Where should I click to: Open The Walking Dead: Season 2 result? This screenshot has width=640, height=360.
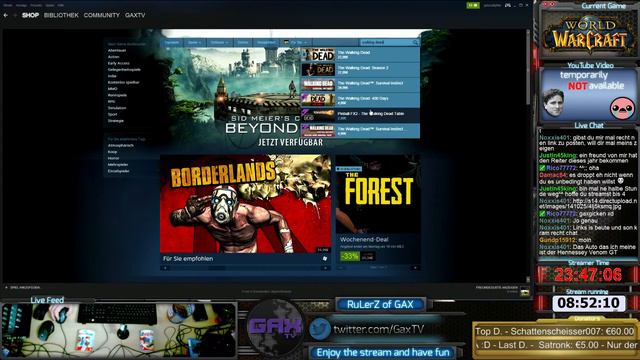pos(360,70)
